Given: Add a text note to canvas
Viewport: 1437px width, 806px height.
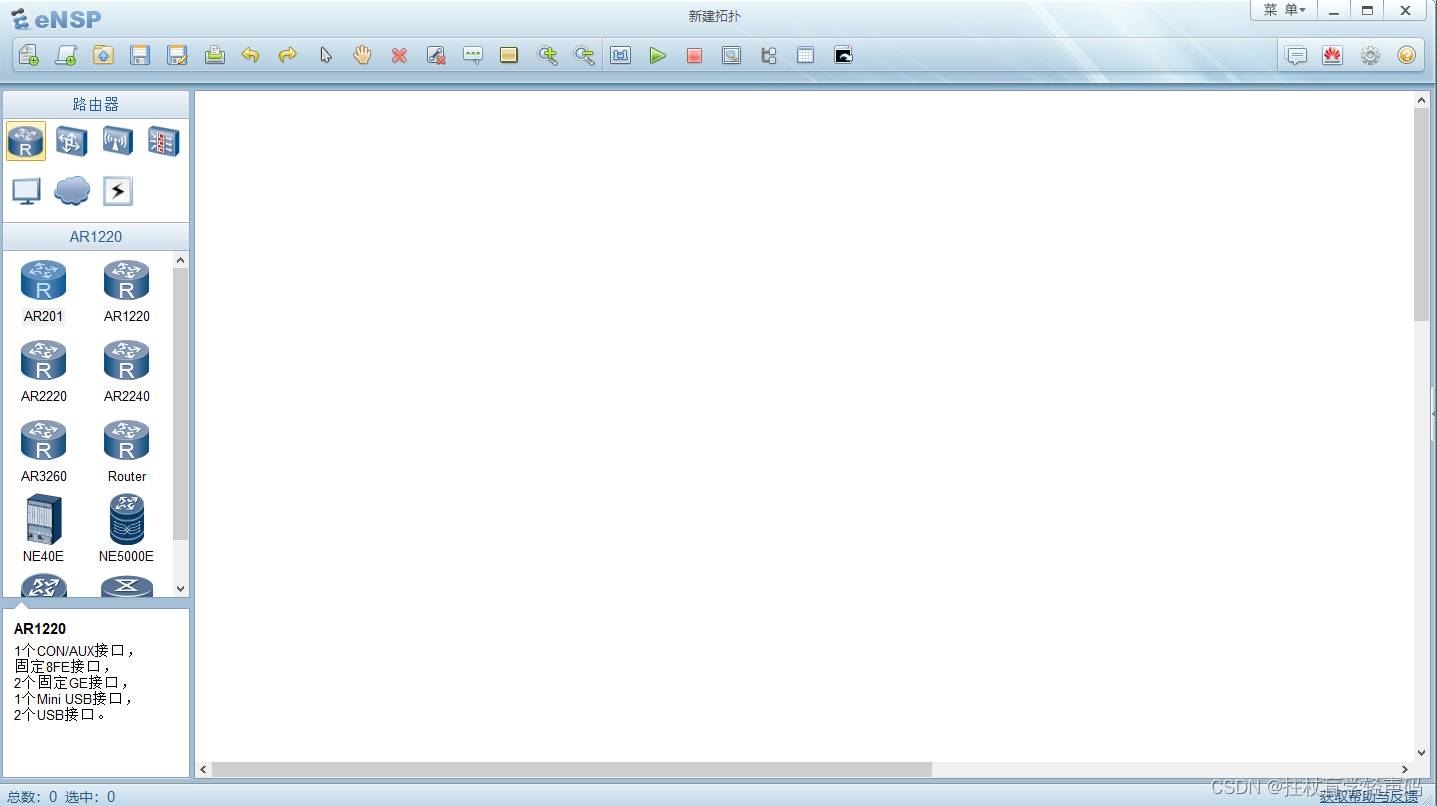Looking at the screenshot, I should 473,55.
